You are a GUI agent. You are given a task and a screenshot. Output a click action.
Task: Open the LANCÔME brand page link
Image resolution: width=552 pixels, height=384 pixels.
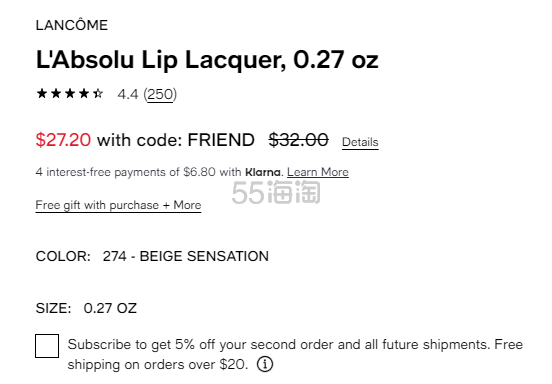72,25
